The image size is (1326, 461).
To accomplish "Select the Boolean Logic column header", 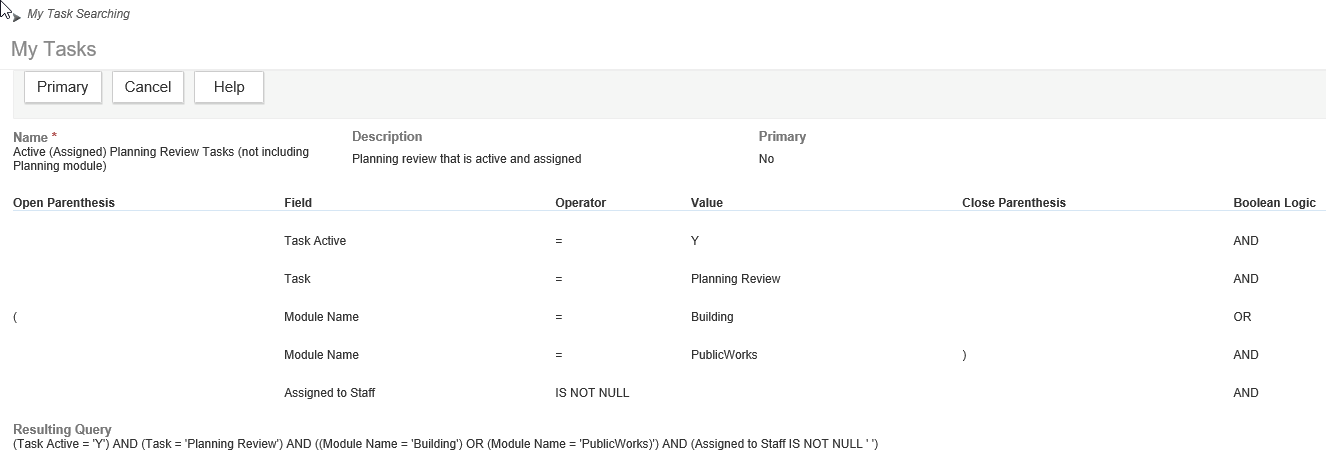I will click(1274, 203).
